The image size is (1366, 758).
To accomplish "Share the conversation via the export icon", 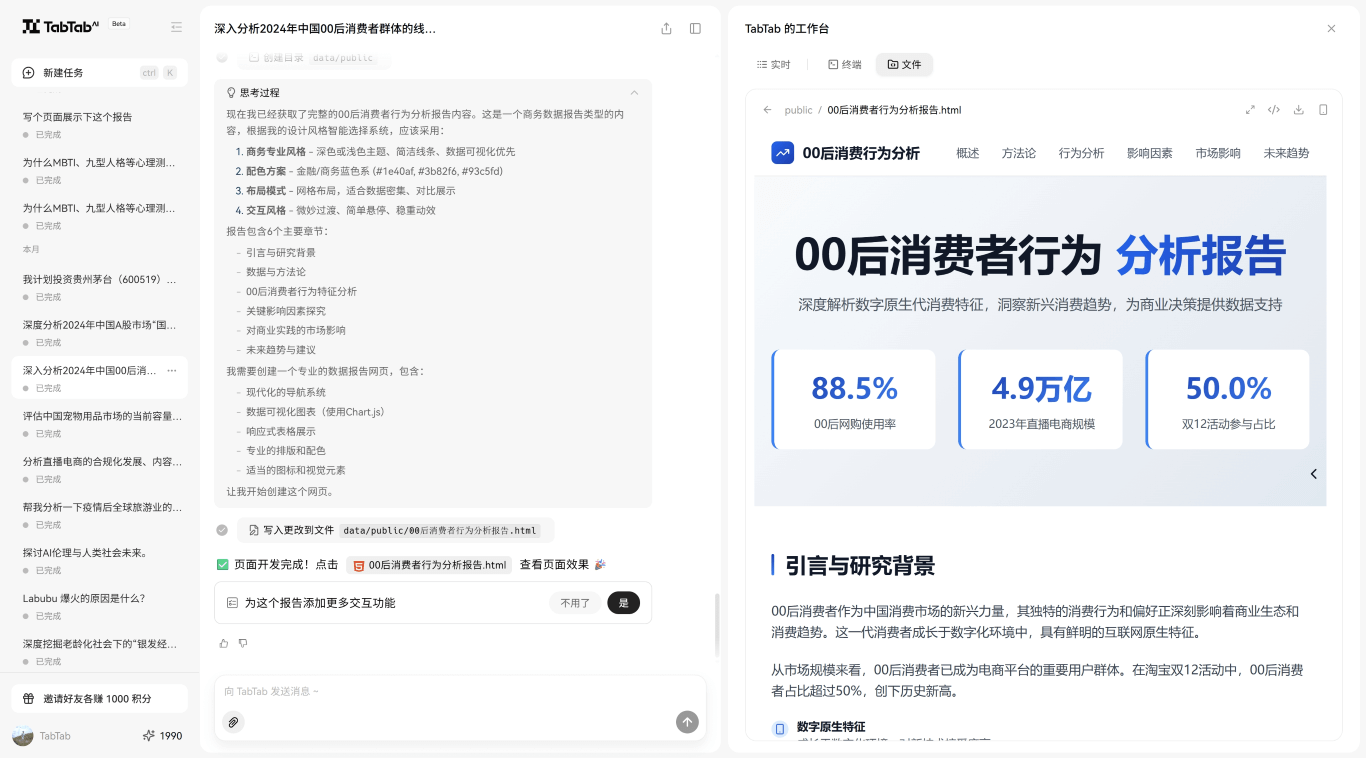I will tap(666, 29).
